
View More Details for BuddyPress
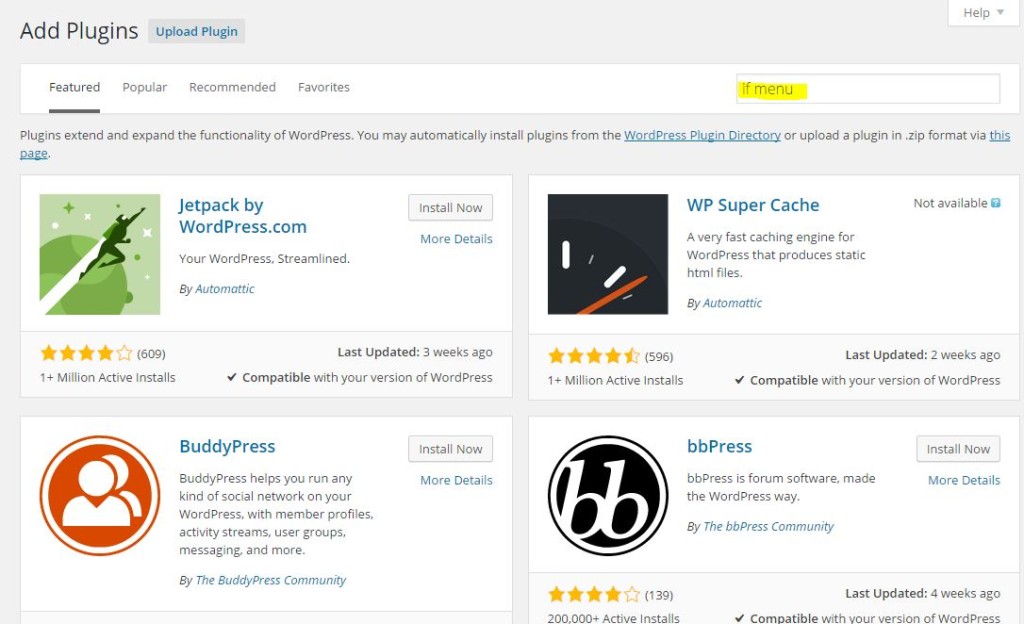[456, 480]
